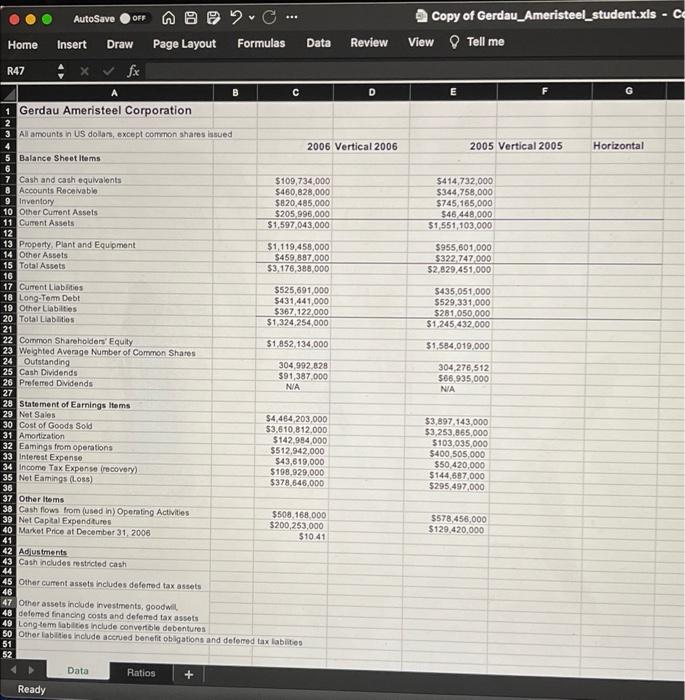Click the 2005 Net Earnings $295,497,000

(456, 487)
